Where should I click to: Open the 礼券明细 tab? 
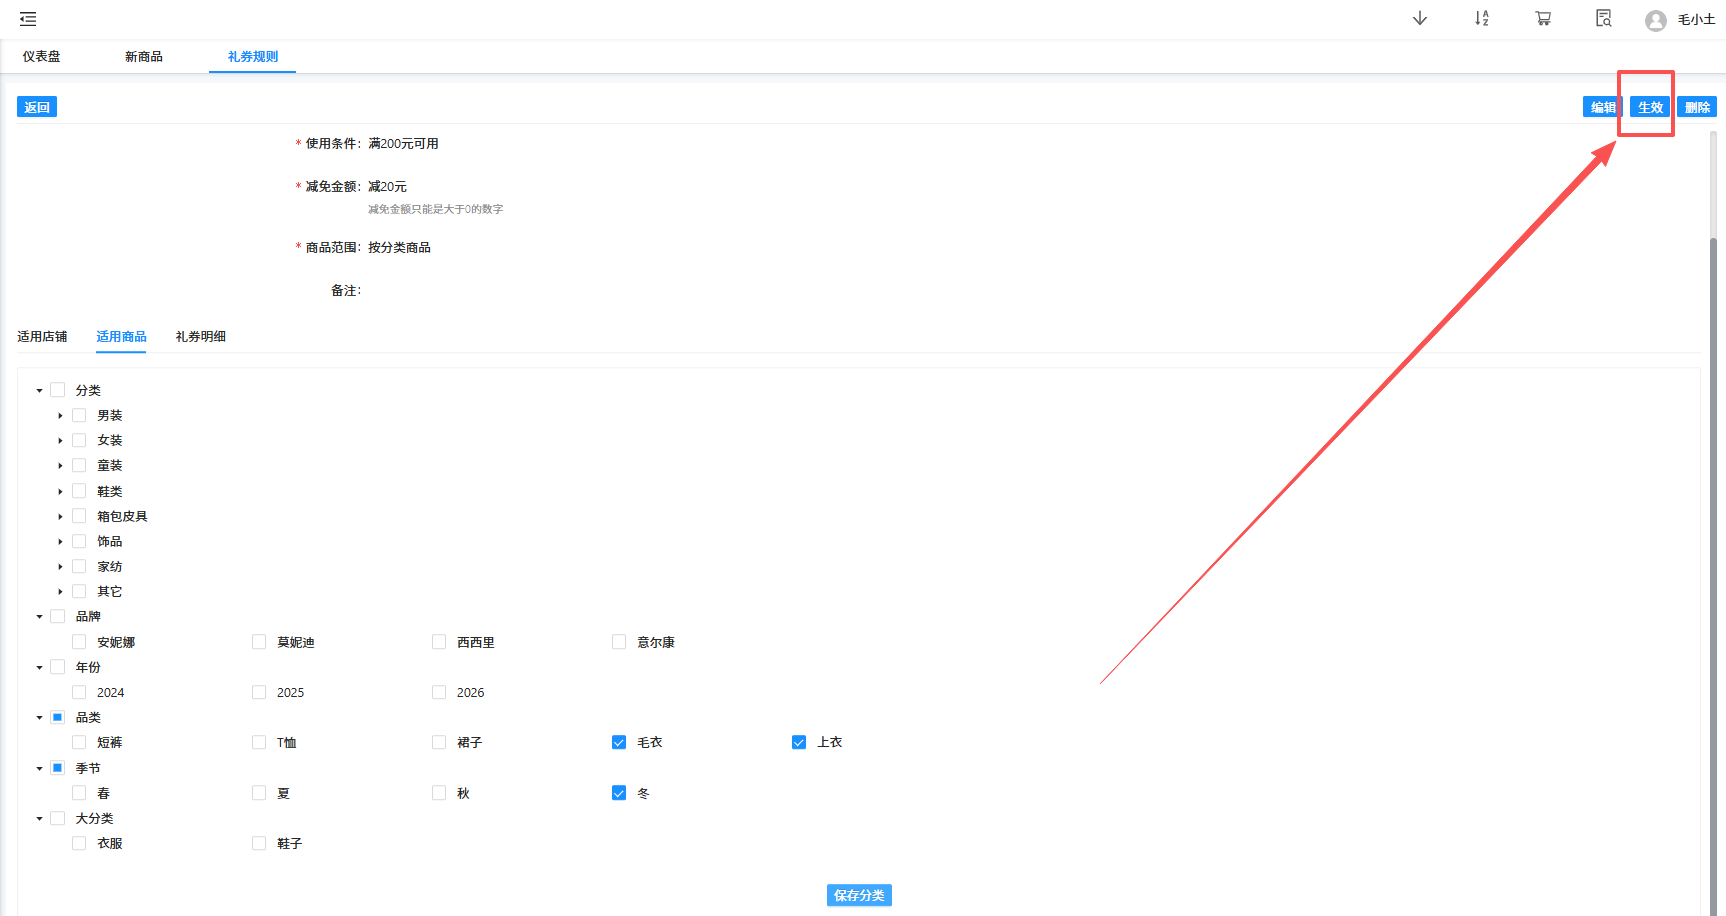[200, 337]
